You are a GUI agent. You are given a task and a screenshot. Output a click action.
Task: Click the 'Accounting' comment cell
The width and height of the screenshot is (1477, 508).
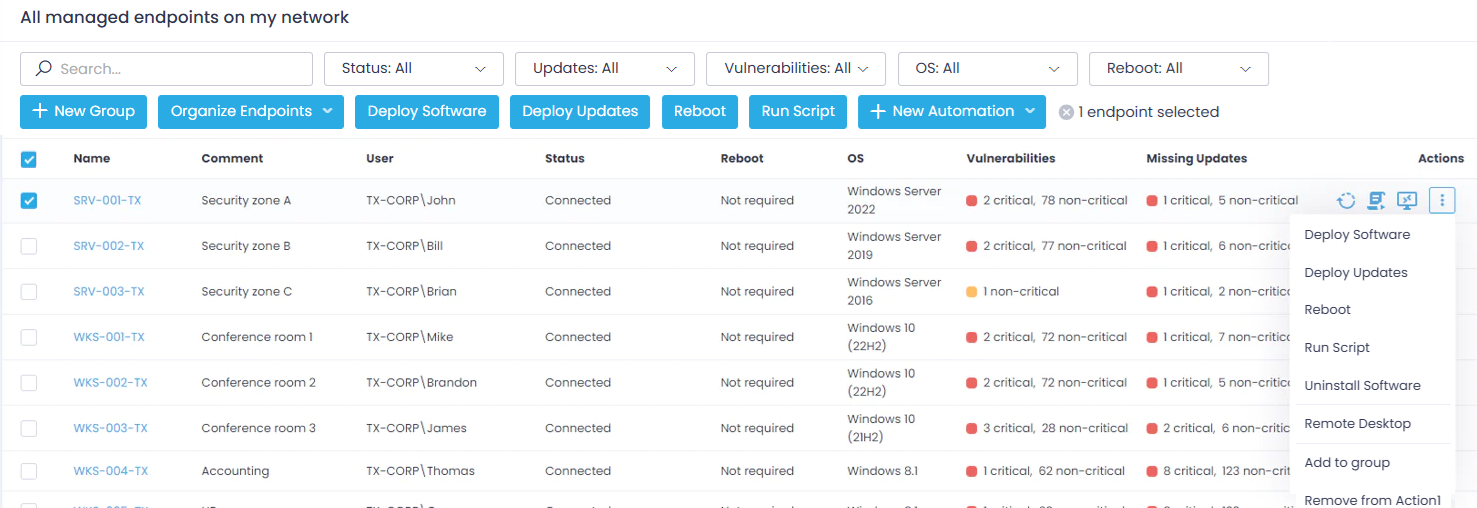point(235,471)
